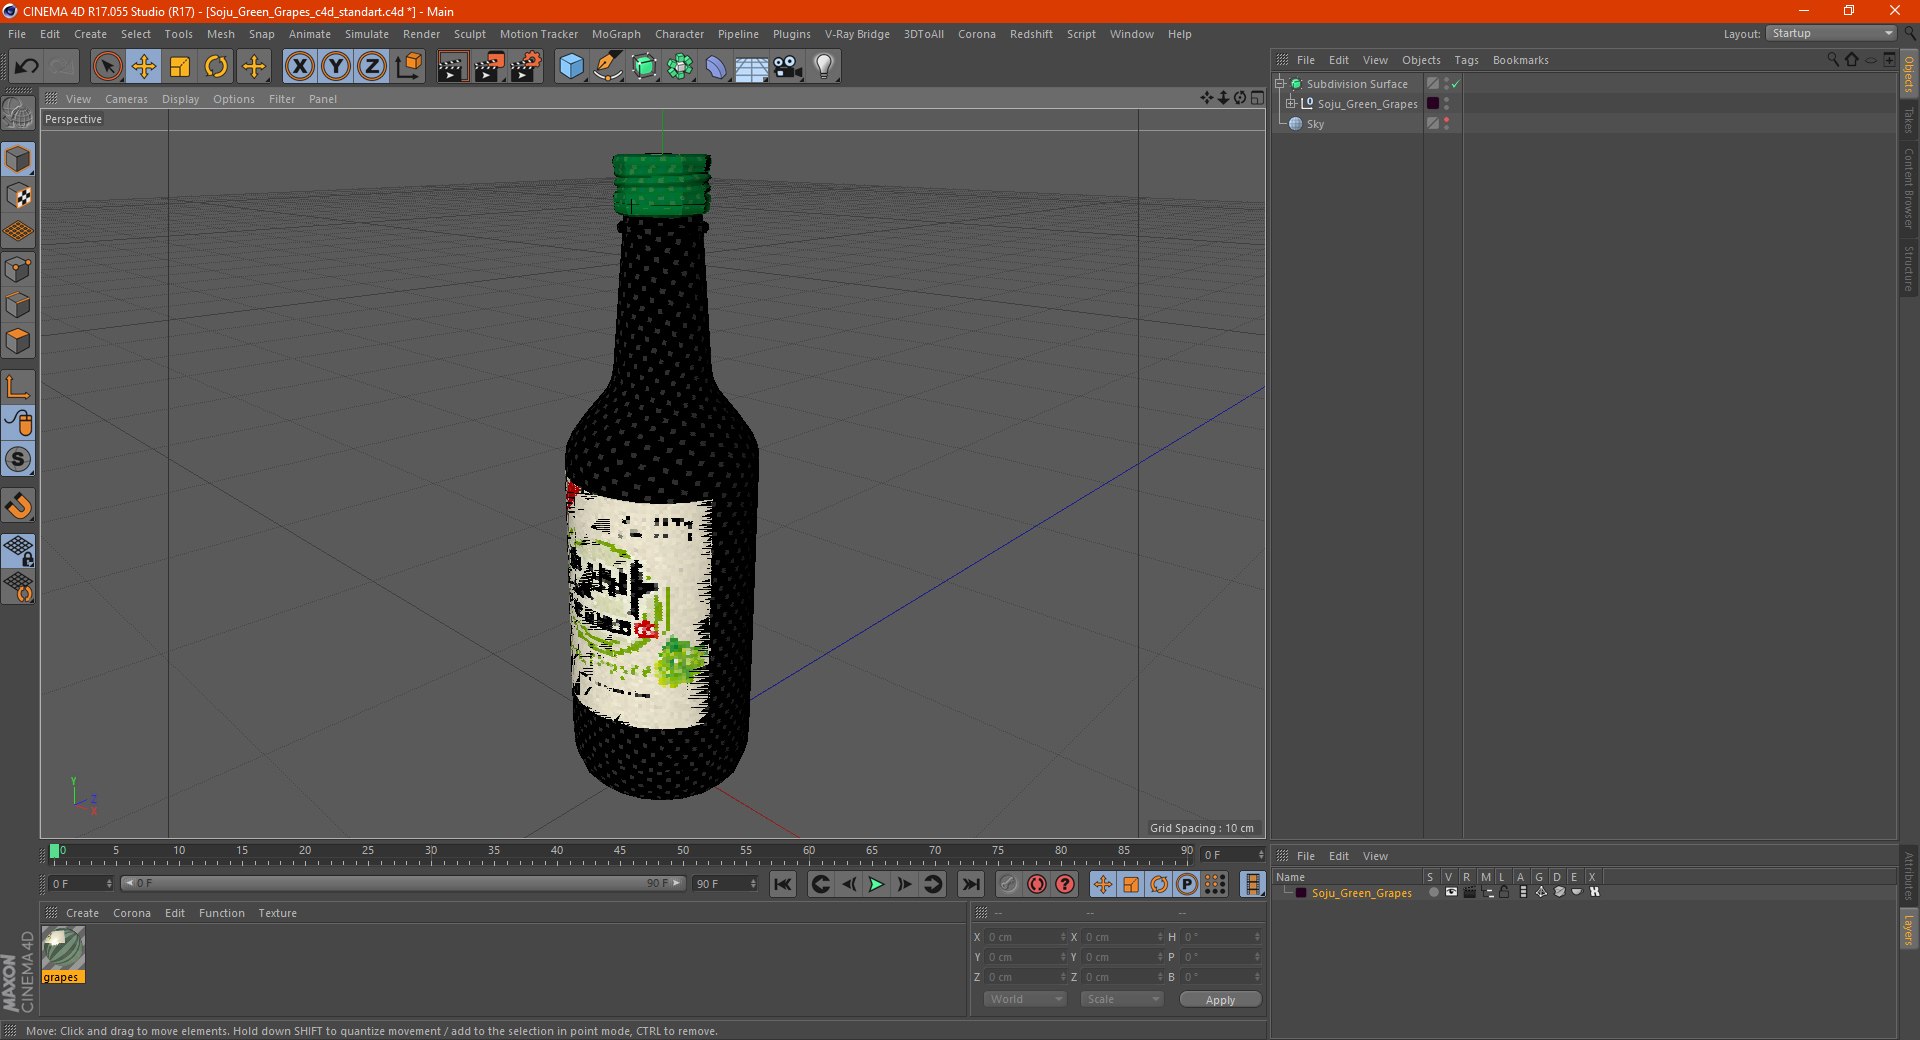The image size is (1920, 1040).
Task: Add a Cube primitive object
Action: pyautogui.click(x=571, y=67)
